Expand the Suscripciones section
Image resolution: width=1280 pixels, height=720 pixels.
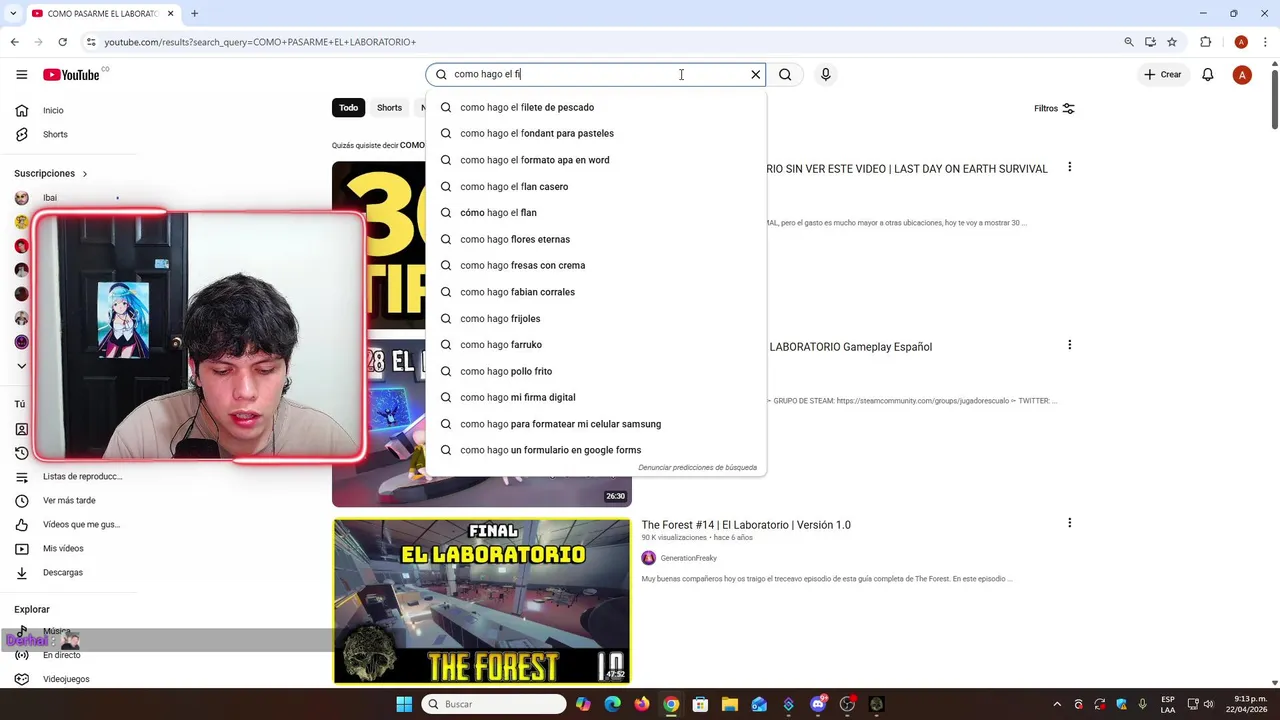(51, 173)
